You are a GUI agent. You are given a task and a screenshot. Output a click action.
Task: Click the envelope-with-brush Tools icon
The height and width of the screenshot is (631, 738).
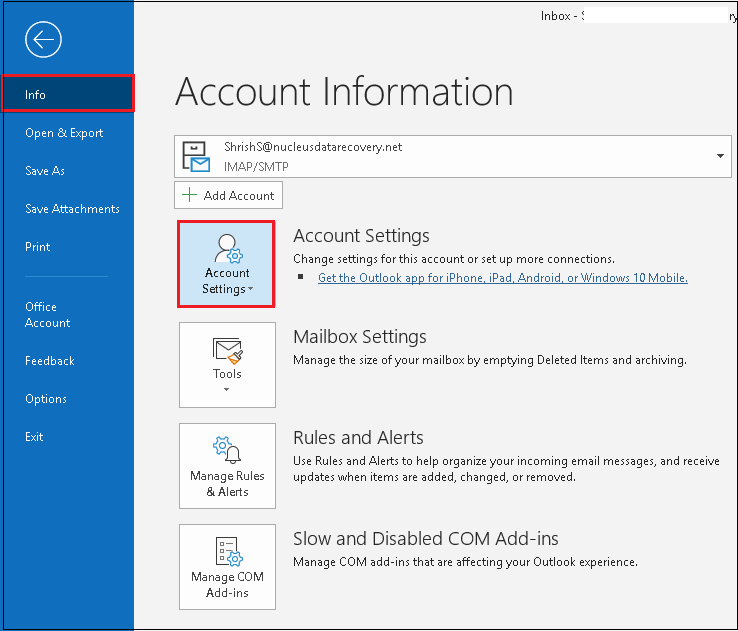coord(228,351)
